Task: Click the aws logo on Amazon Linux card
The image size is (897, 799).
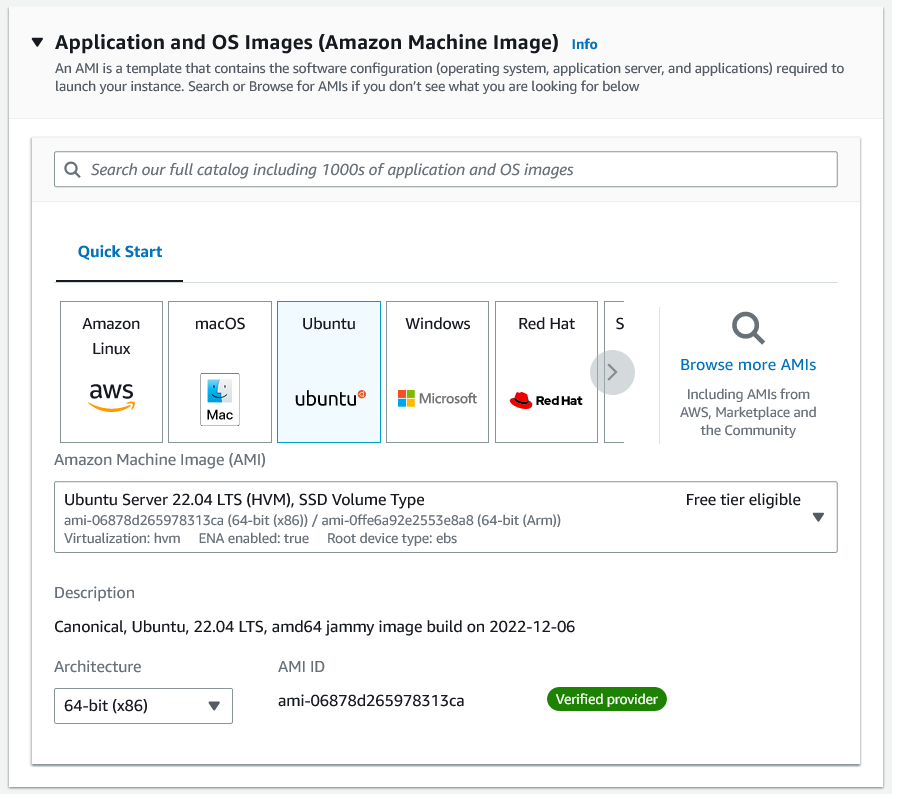Action: click(x=110, y=397)
